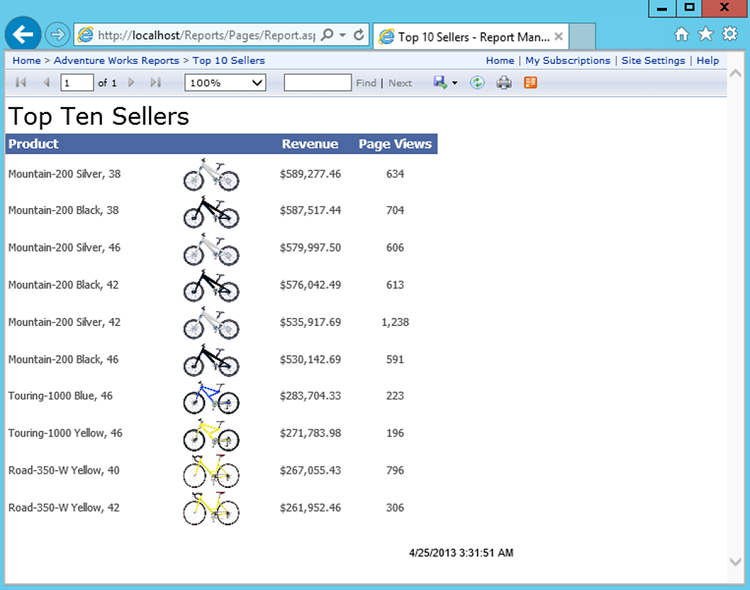This screenshot has height=590, width=750.
Task: Select revenue value $261,952.46
Action: (310, 508)
